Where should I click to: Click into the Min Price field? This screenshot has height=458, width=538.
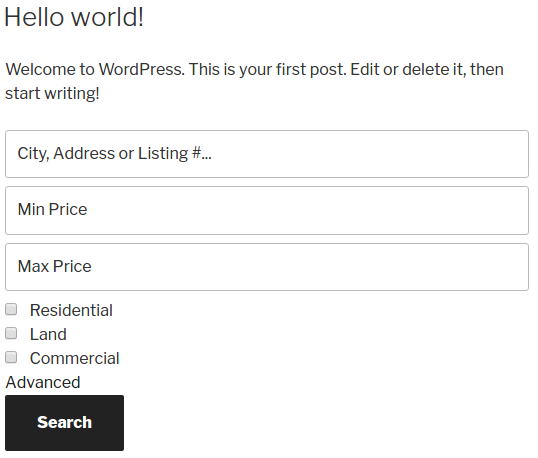(267, 210)
